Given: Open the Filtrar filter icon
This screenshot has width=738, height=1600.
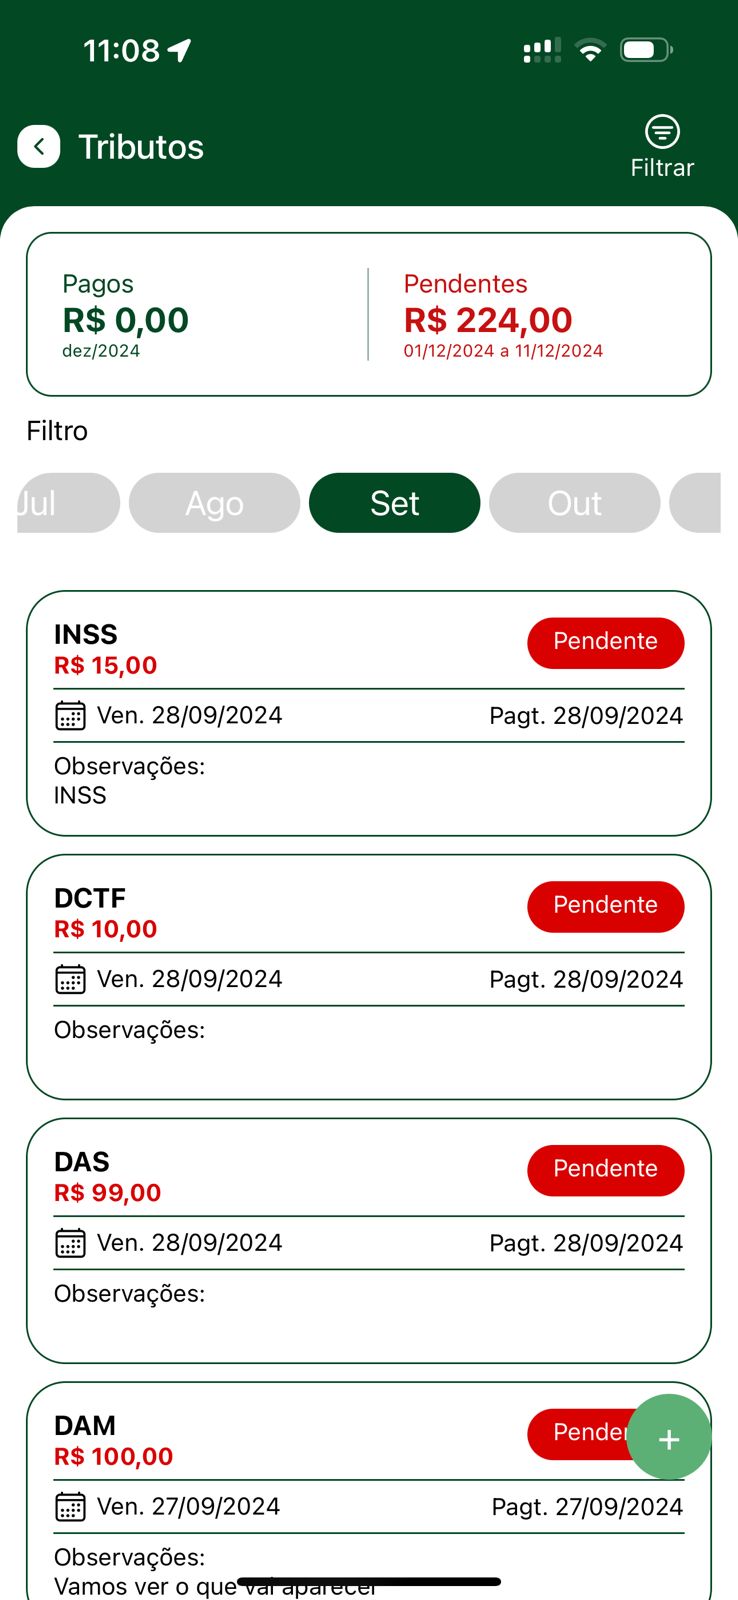Looking at the screenshot, I should (662, 132).
